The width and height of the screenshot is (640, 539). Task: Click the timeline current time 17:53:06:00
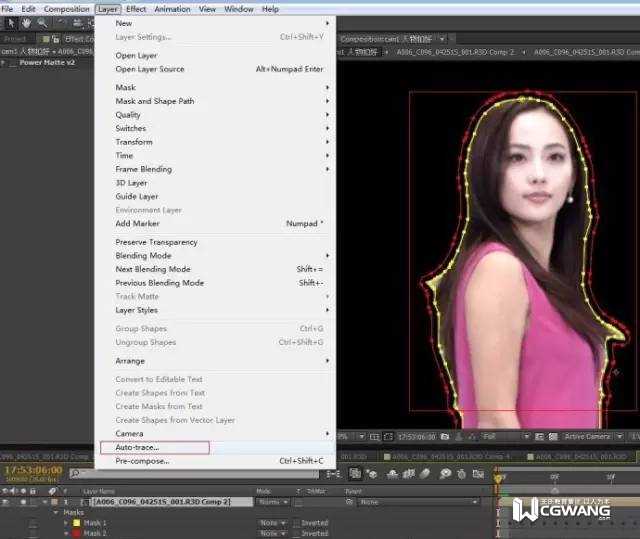[x=33, y=470]
